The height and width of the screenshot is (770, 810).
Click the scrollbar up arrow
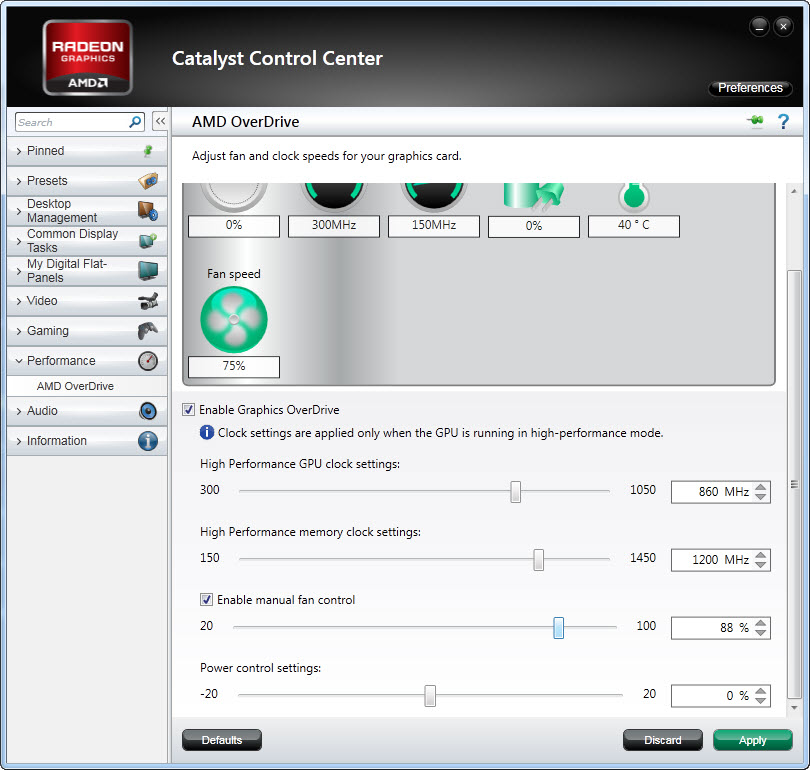point(794,191)
